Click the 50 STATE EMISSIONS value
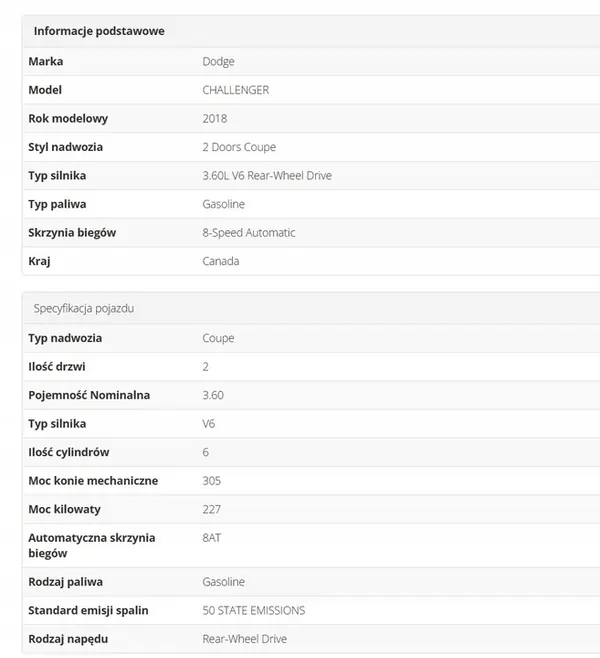 (x=254, y=610)
